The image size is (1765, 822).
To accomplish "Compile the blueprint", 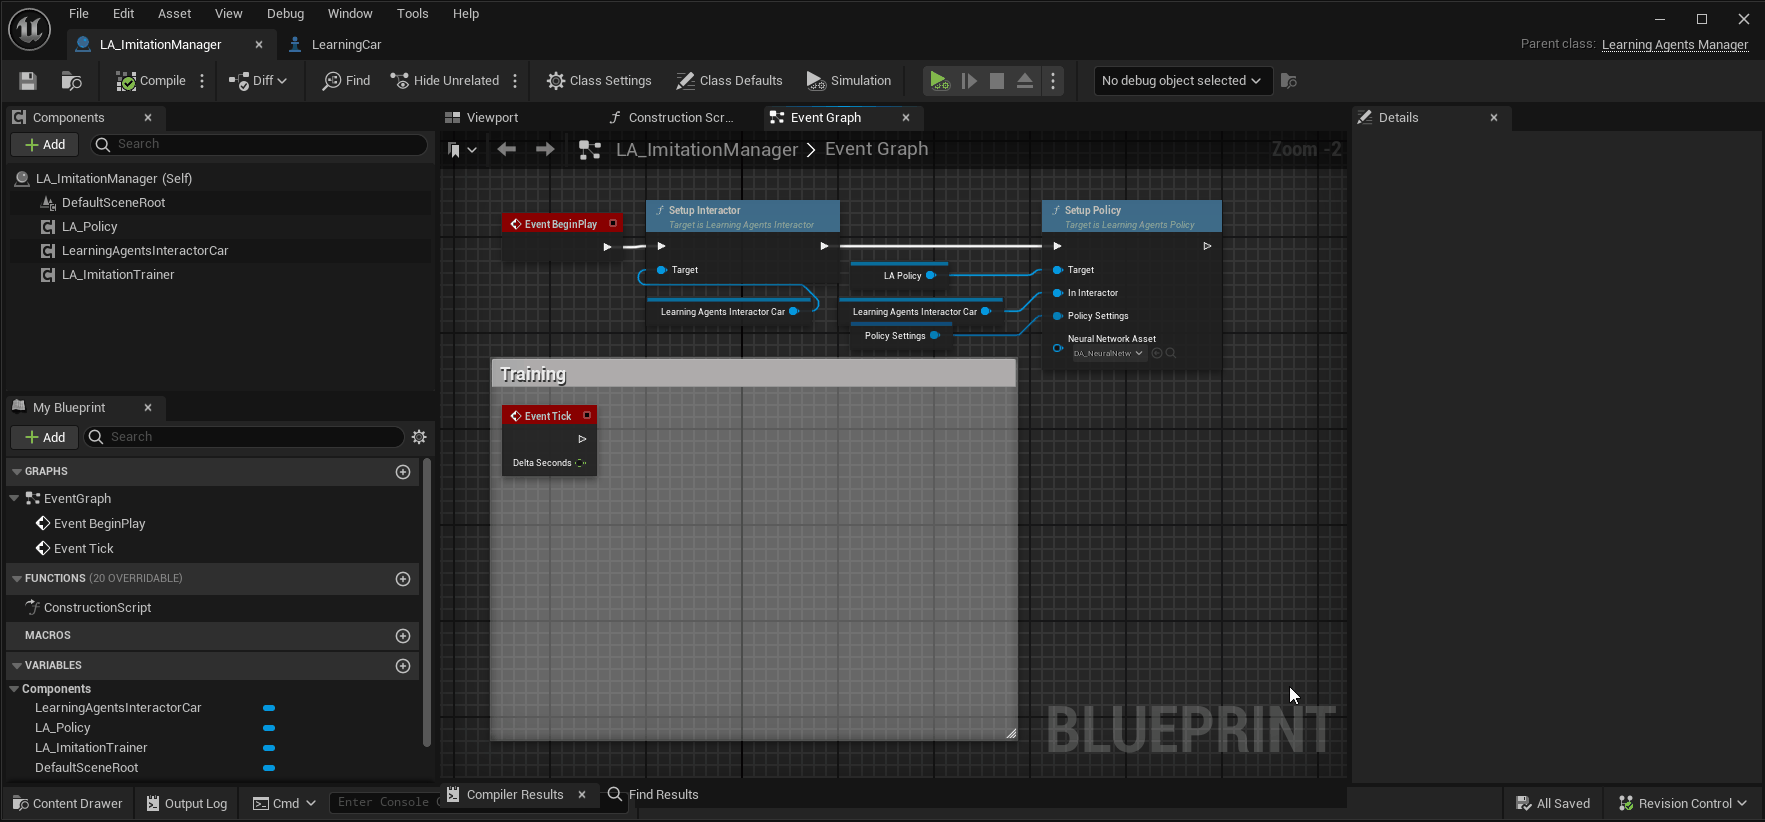I will (x=151, y=81).
